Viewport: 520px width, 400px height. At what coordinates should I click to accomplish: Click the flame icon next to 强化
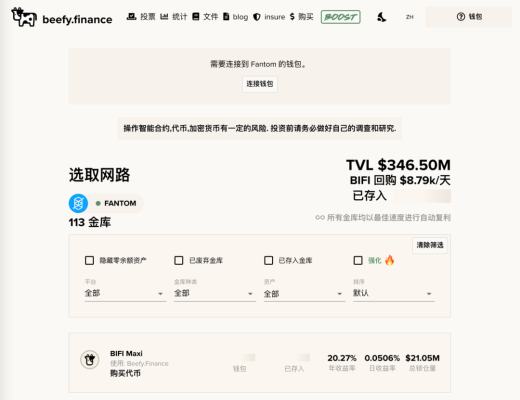pos(389,260)
